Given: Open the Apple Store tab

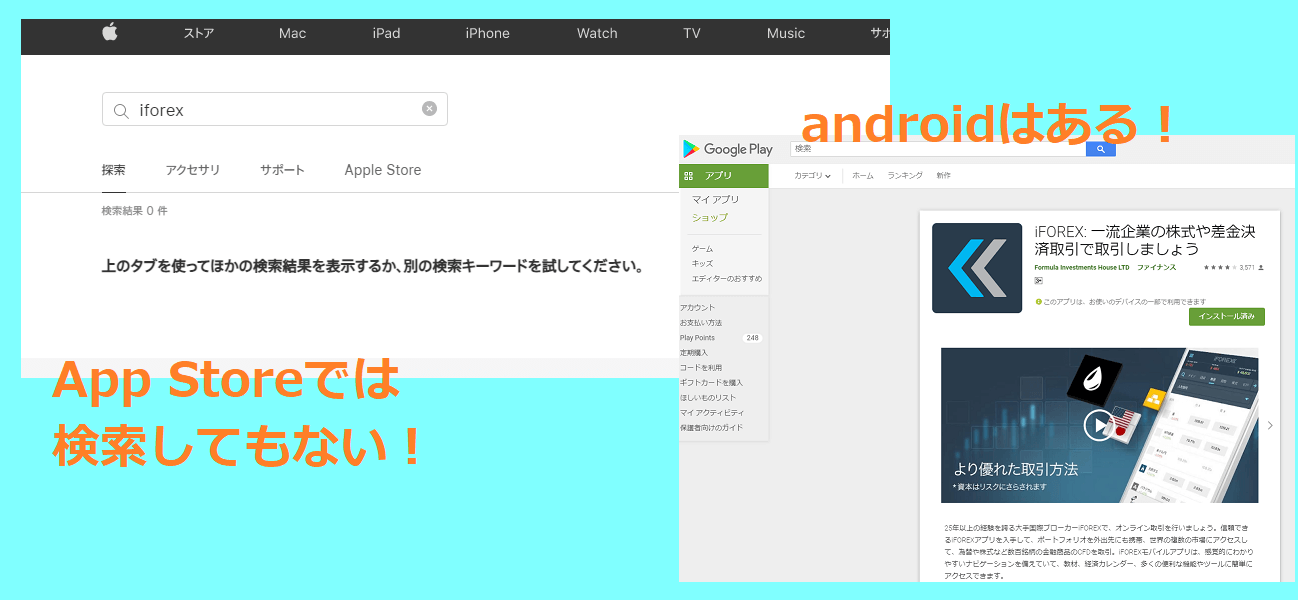Looking at the screenshot, I should click(x=382, y=170).
